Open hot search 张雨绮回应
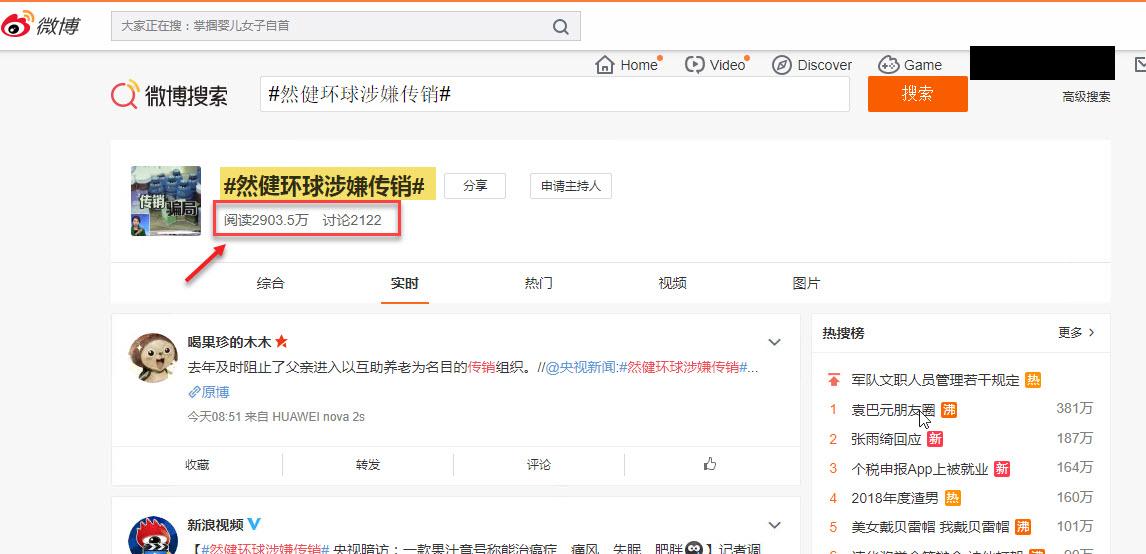The height and width of the screenshot is (554, 1146). click(x=887, y=439)
